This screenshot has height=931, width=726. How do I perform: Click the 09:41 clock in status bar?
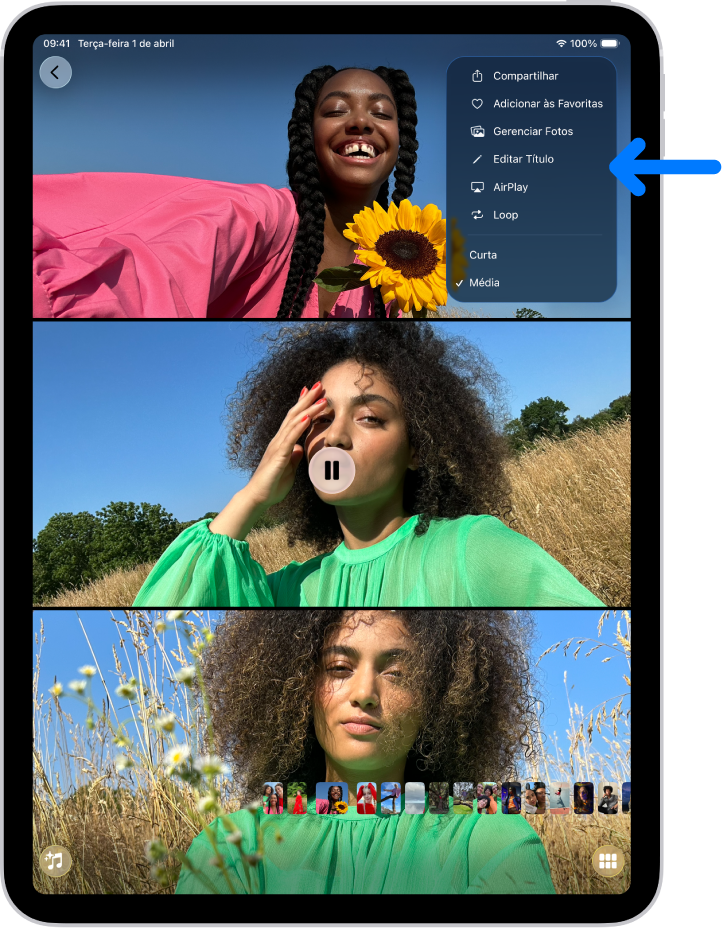pos(56,43)
